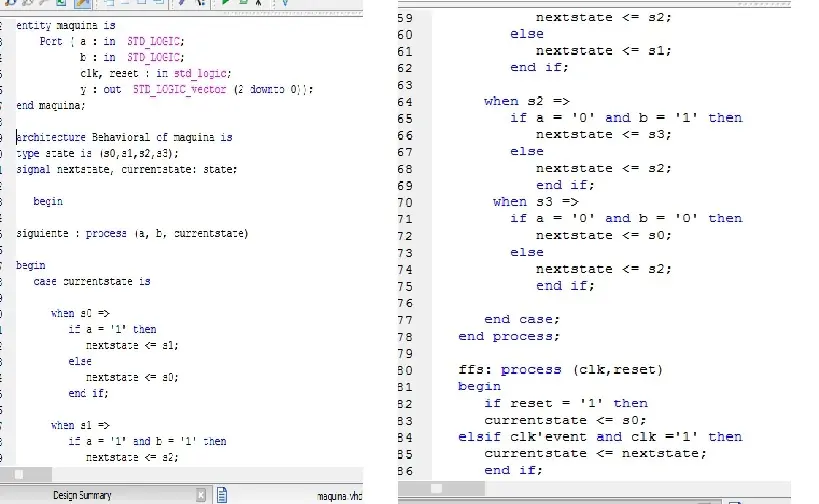Click the 'currentstate <= s0;' line
The image size is (819, 504).
[x=565, y=420]
